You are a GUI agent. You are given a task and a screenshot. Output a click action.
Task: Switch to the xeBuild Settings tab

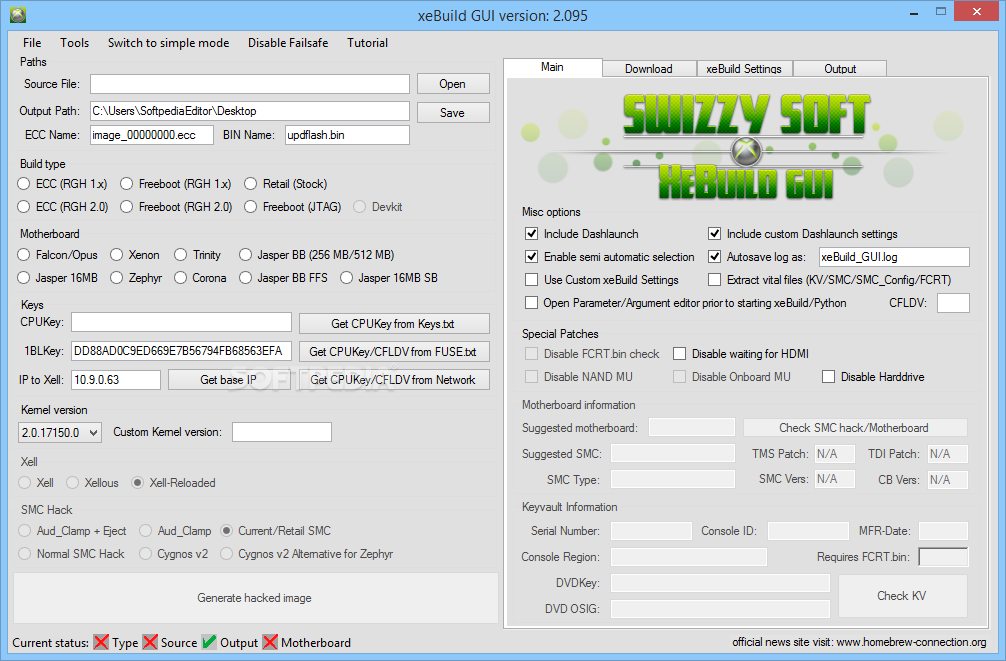(x=744, y=69)
